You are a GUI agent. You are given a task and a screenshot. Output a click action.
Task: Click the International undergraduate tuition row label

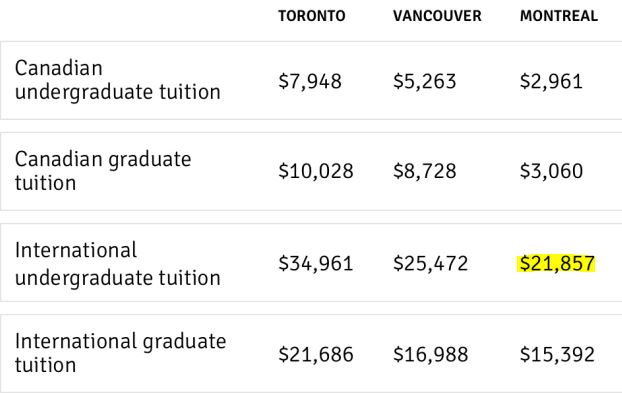(118, 263)
